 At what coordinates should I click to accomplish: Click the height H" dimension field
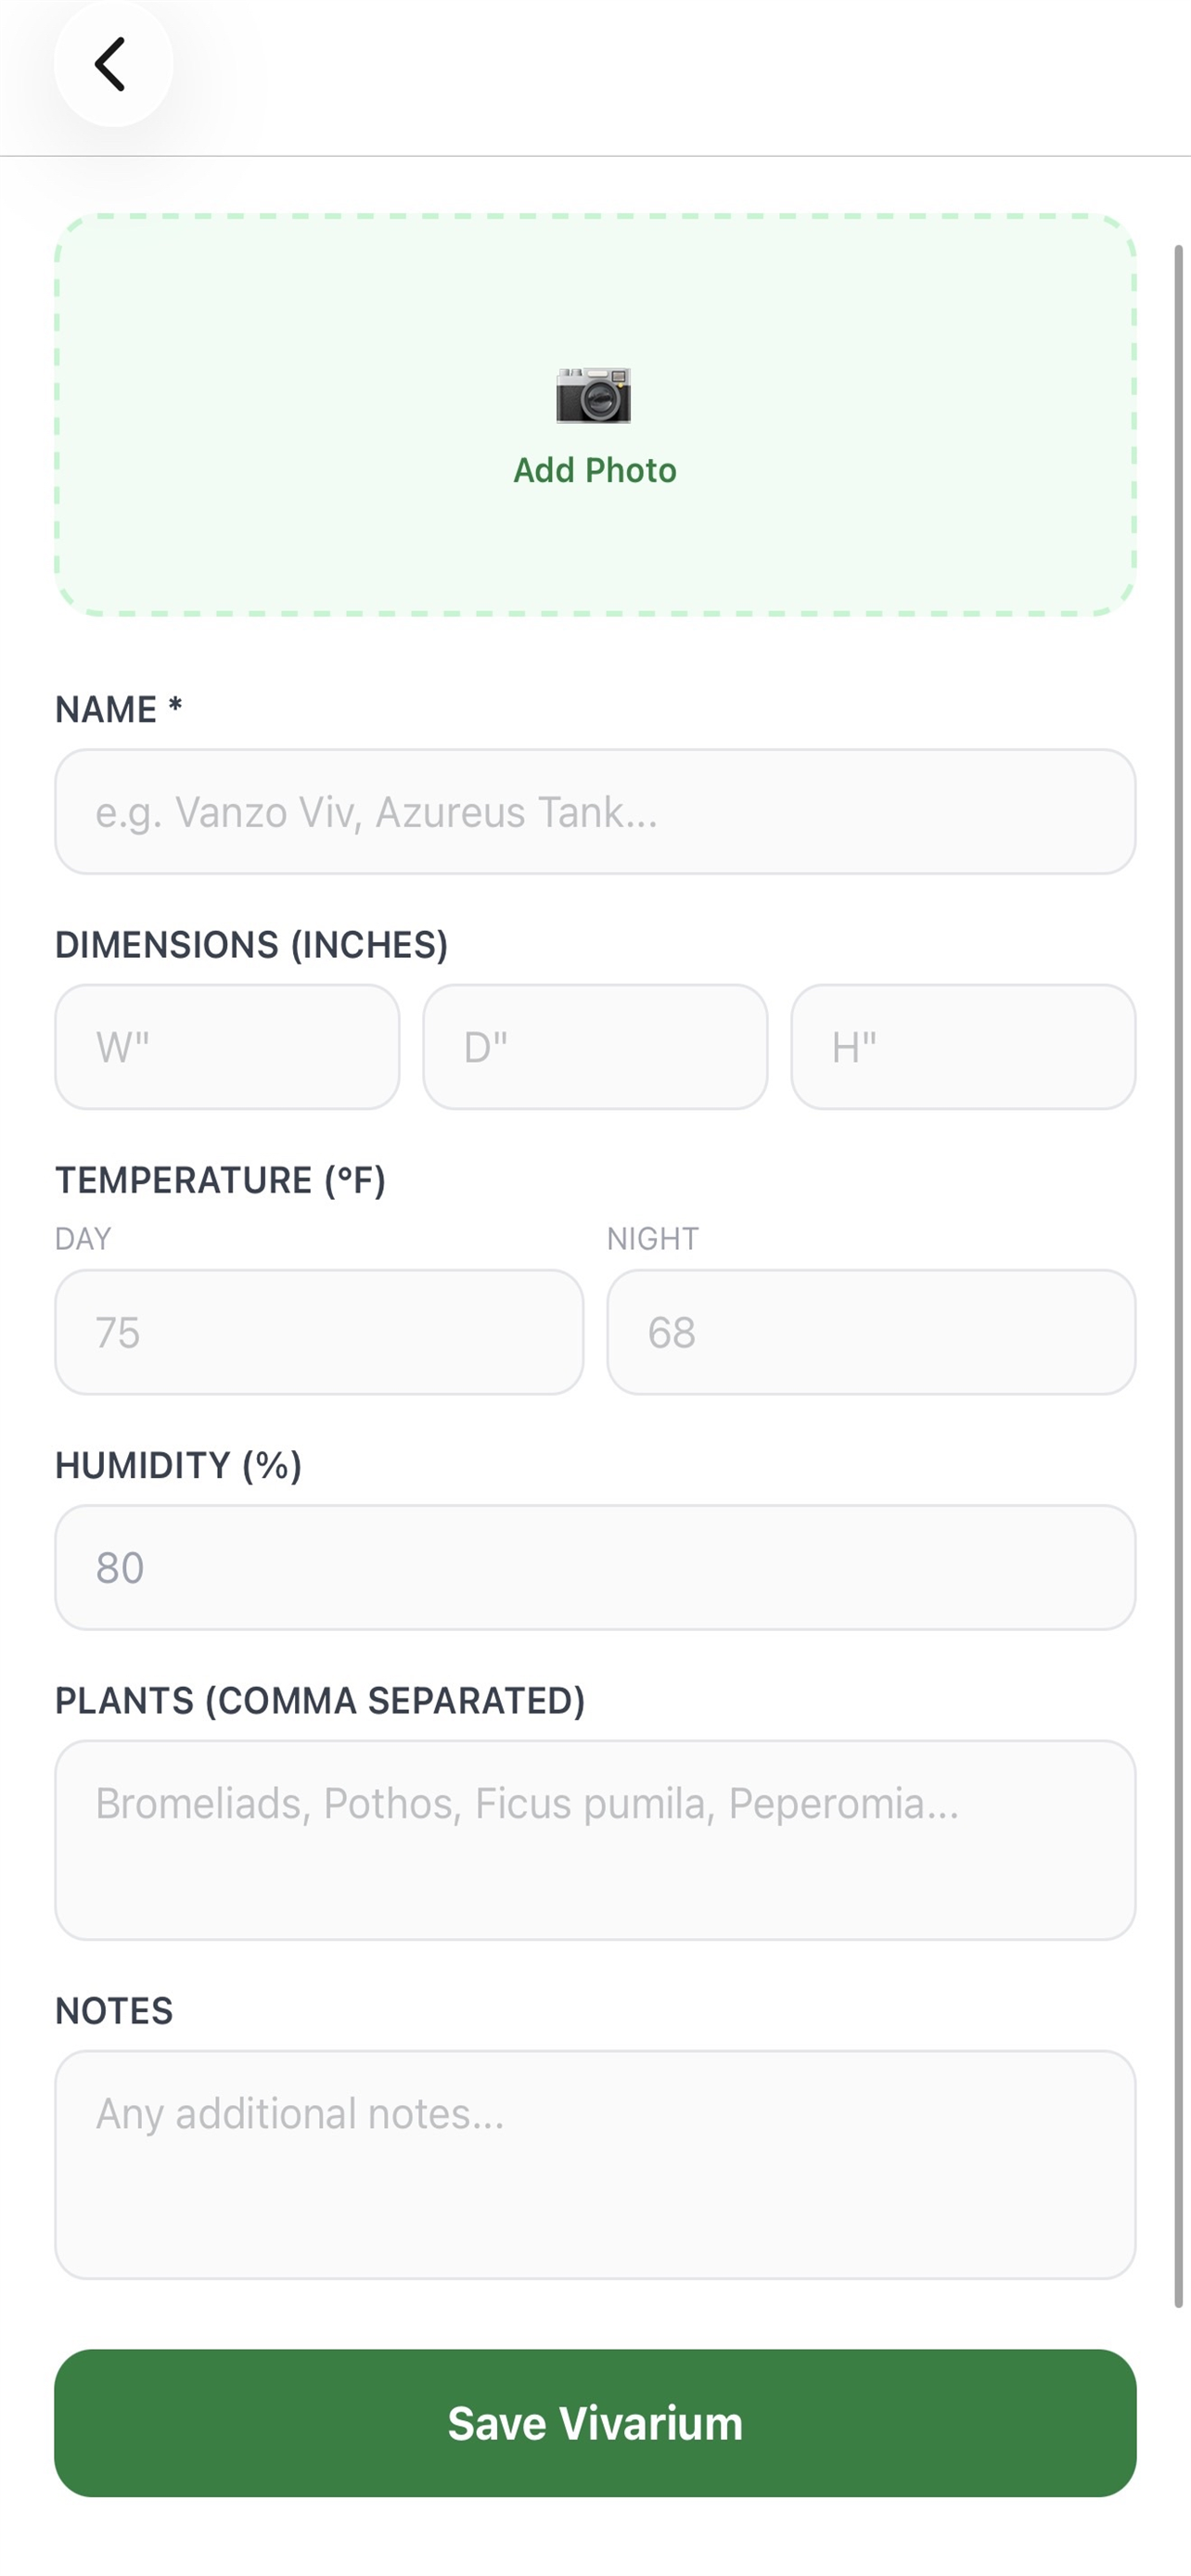pos(963,1047)
